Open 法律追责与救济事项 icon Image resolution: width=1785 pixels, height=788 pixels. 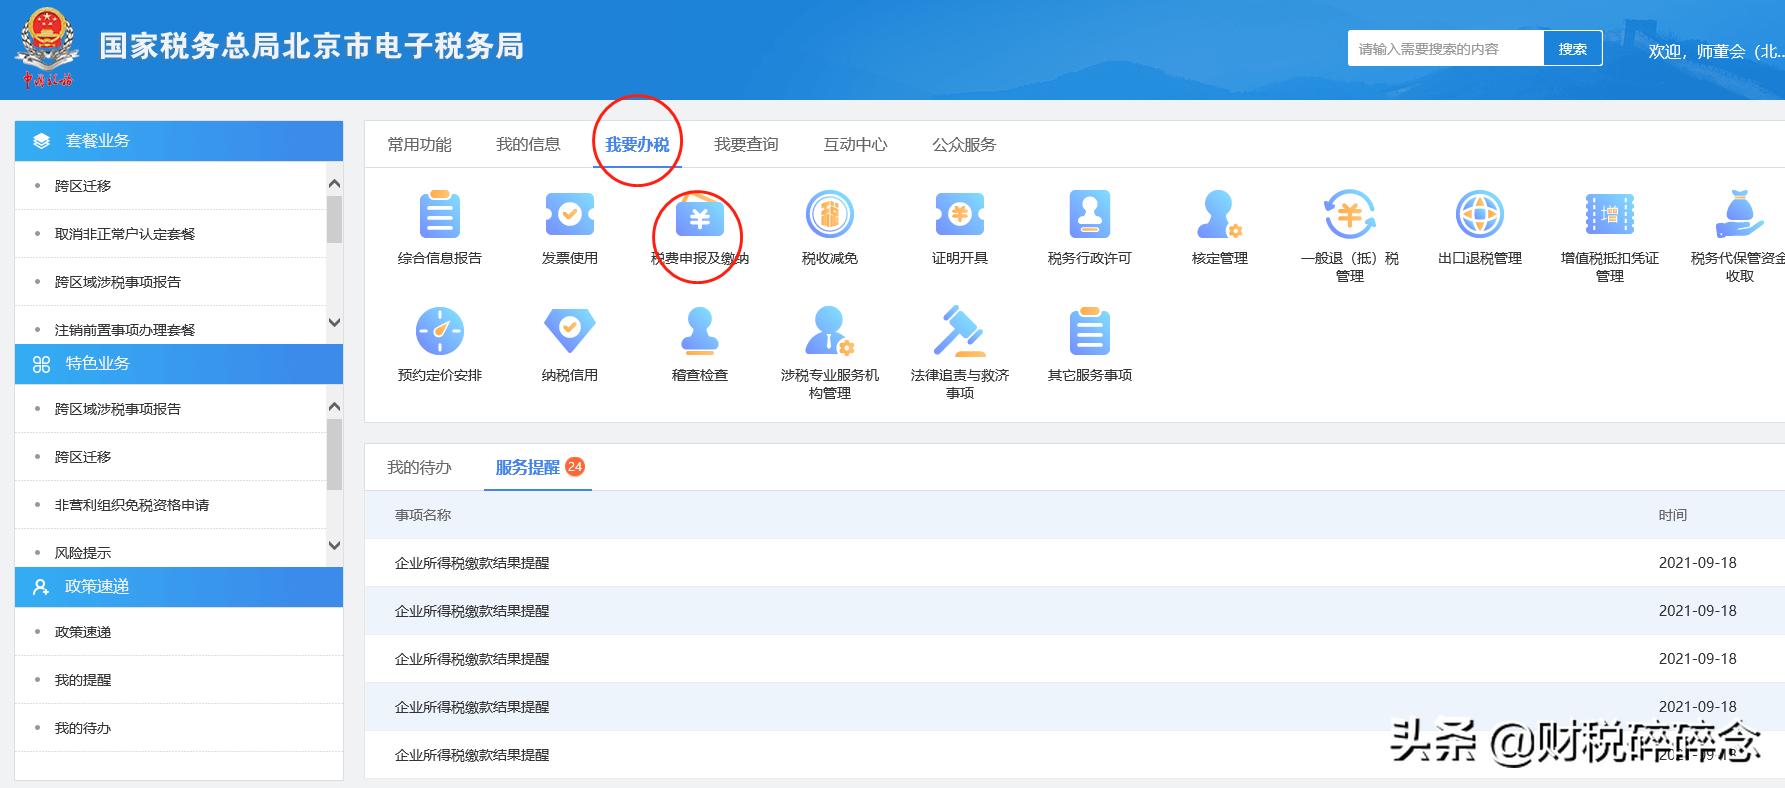point(959,331)
